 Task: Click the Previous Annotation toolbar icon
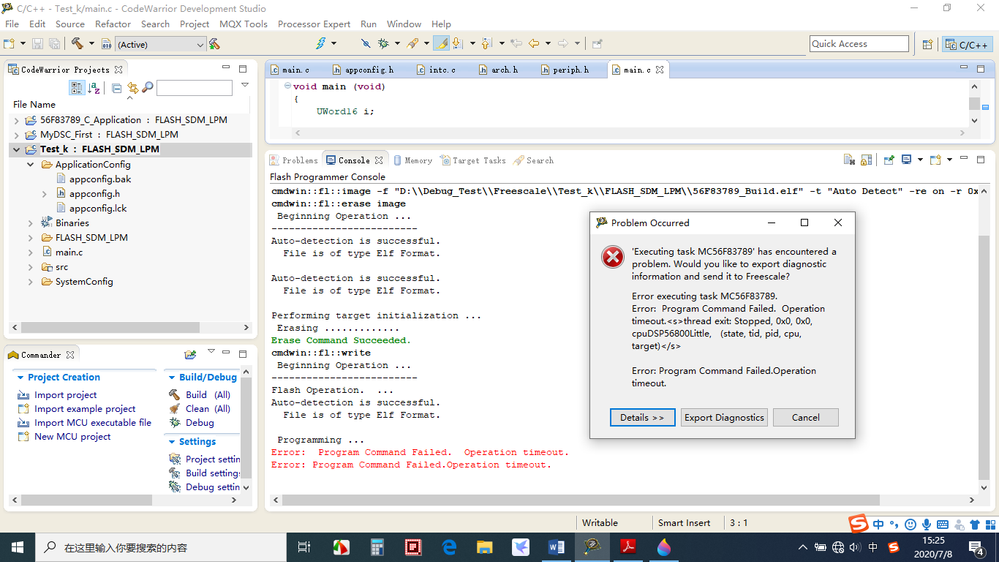pos(487,43)
